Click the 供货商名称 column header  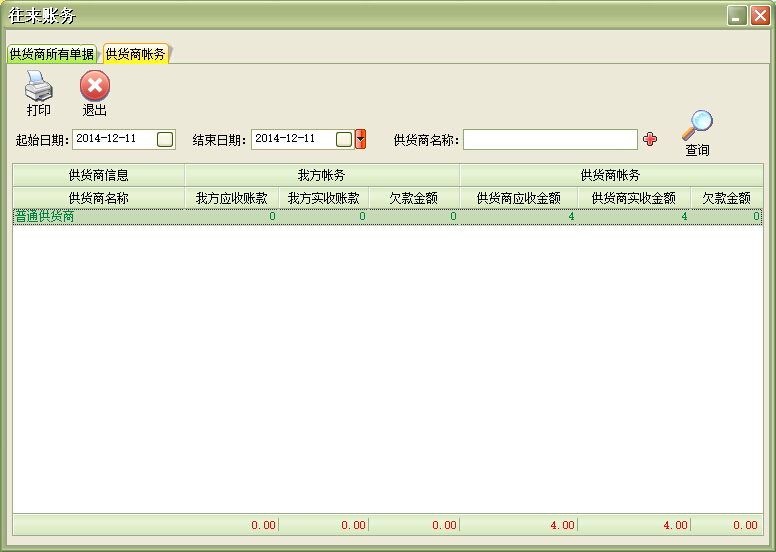[x=98, y=198]
